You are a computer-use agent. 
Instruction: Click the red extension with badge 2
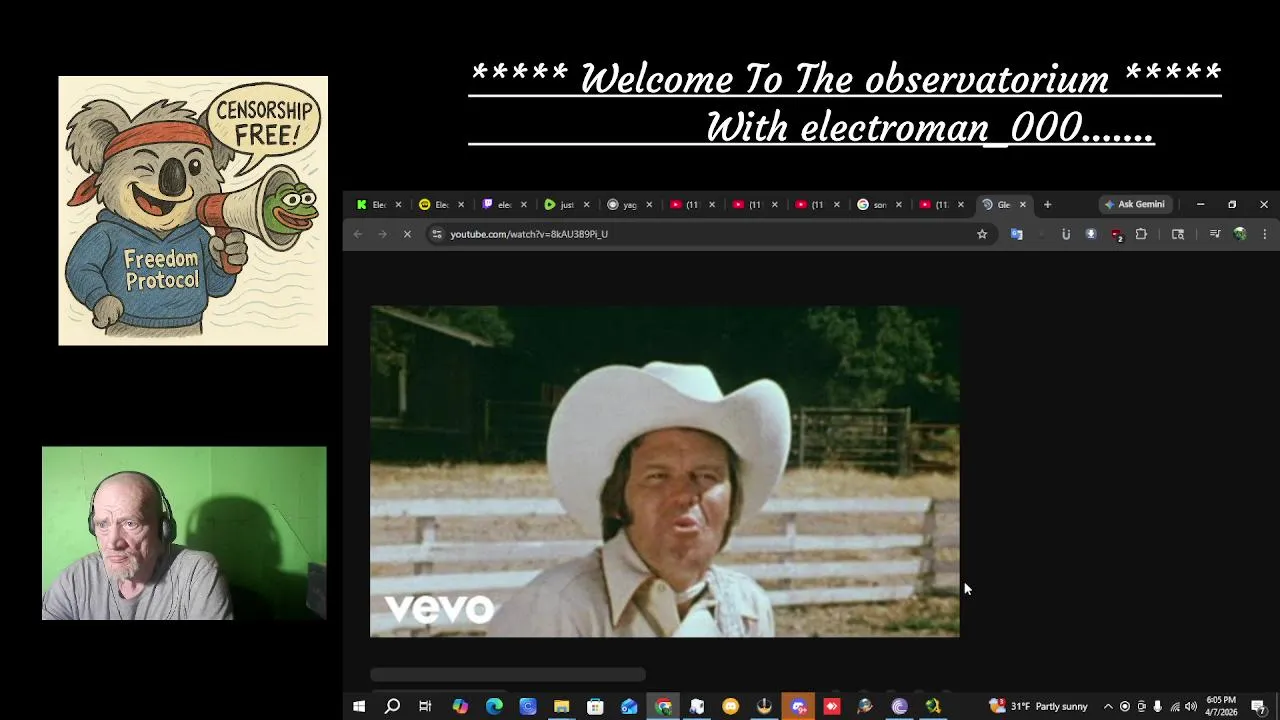[x=1116, y=235]
